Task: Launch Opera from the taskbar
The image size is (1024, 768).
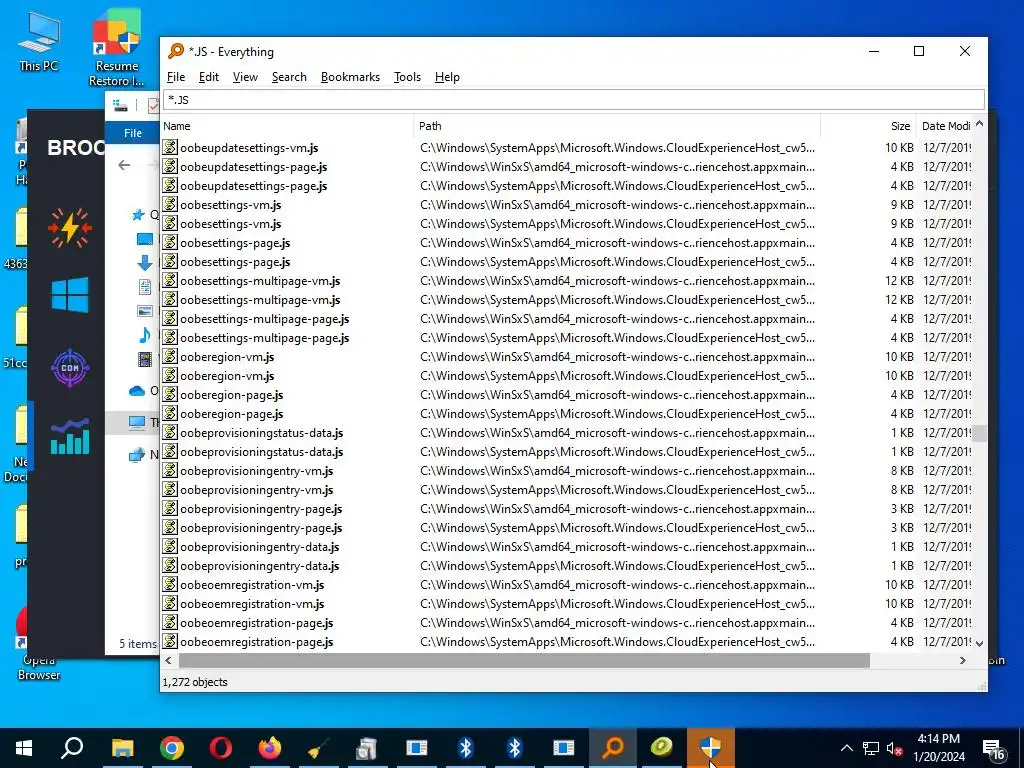Action: click(x=221, y=748)
